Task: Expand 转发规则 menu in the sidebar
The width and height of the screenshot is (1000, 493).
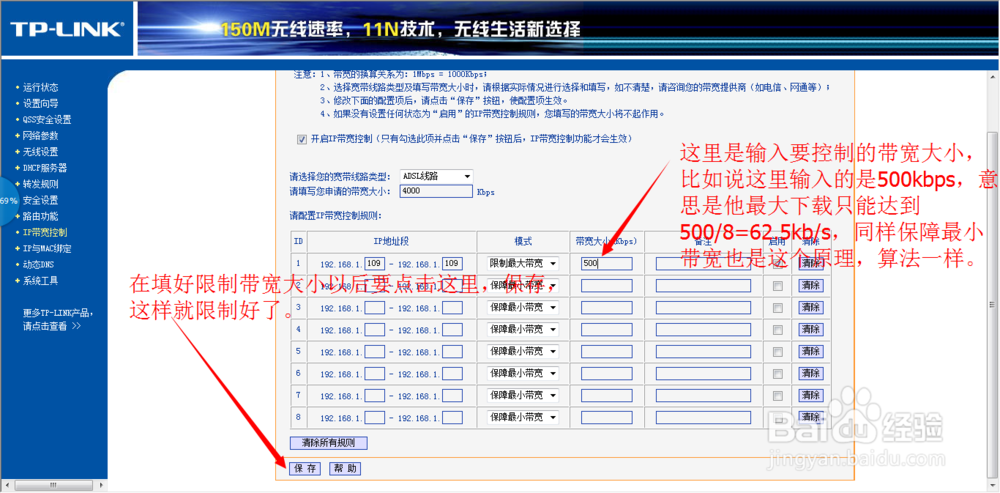Action: pyautogui.click(x=40, y=184)
